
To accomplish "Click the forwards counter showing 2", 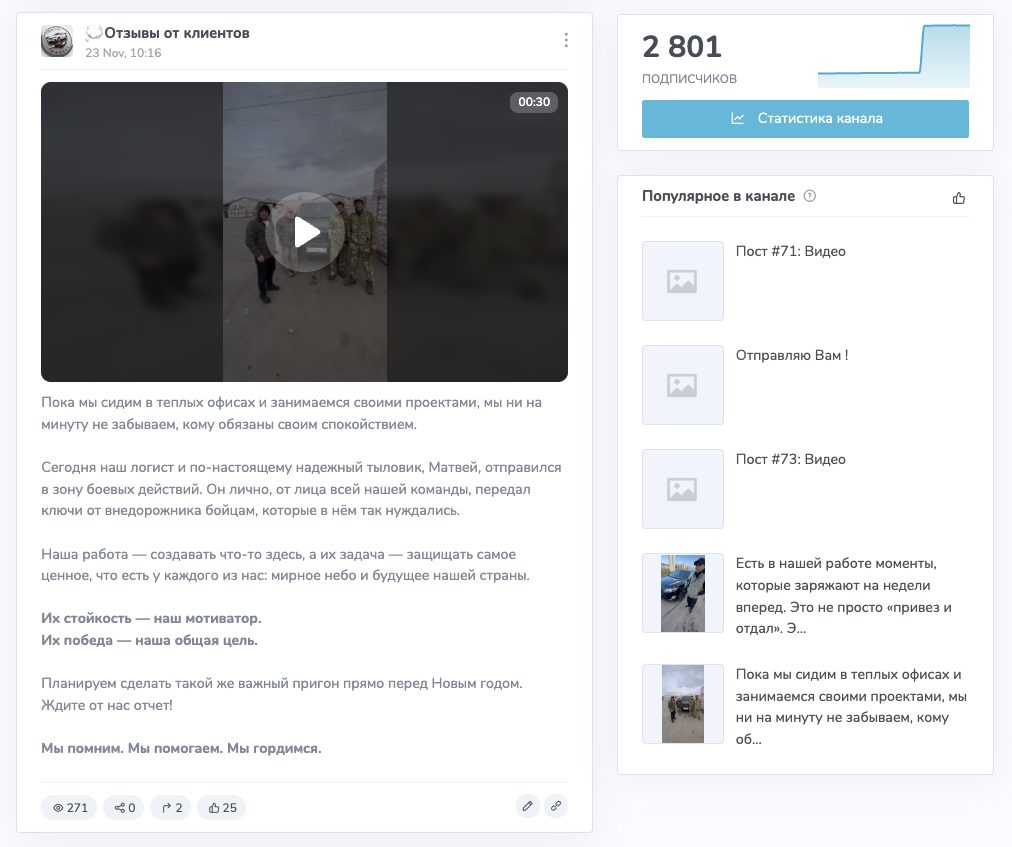I will (x=171, y=808).
